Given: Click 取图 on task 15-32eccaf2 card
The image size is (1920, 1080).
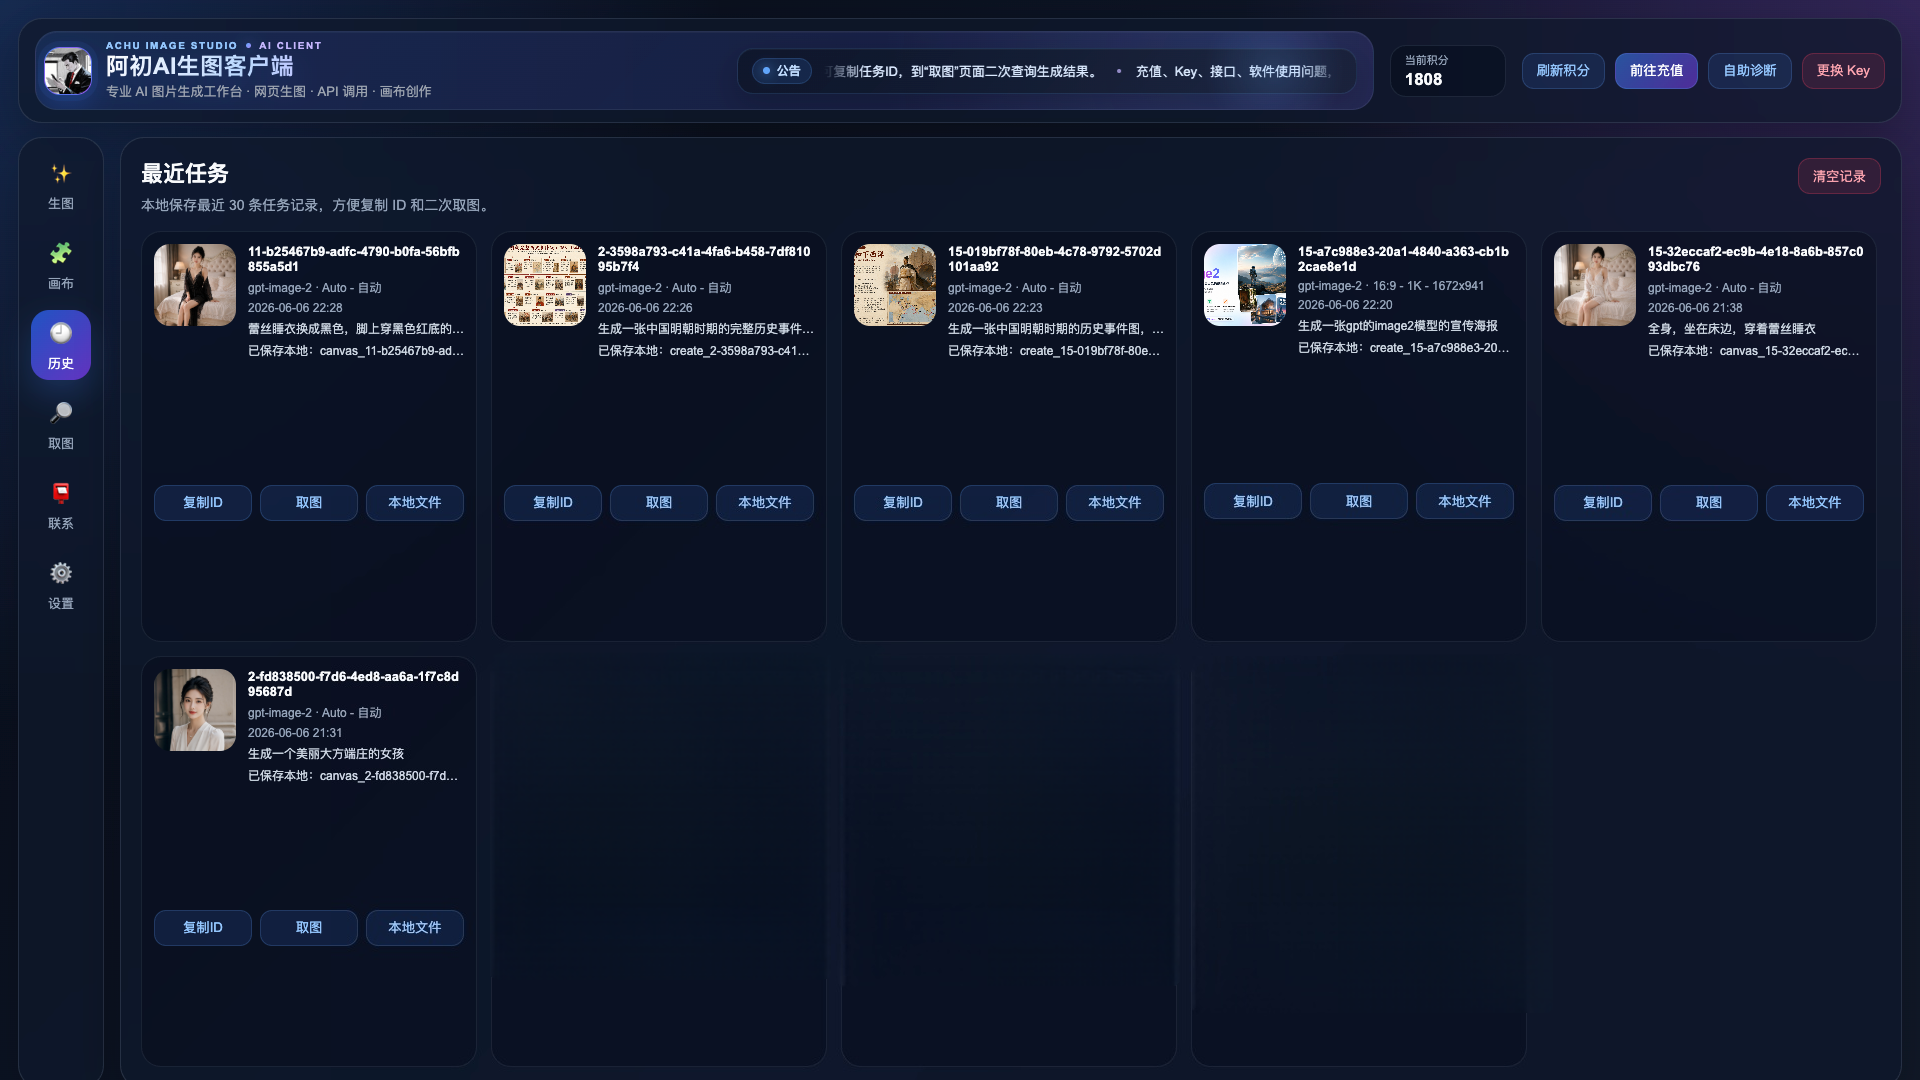Looking at the screenshot, I should [1709, 503].
